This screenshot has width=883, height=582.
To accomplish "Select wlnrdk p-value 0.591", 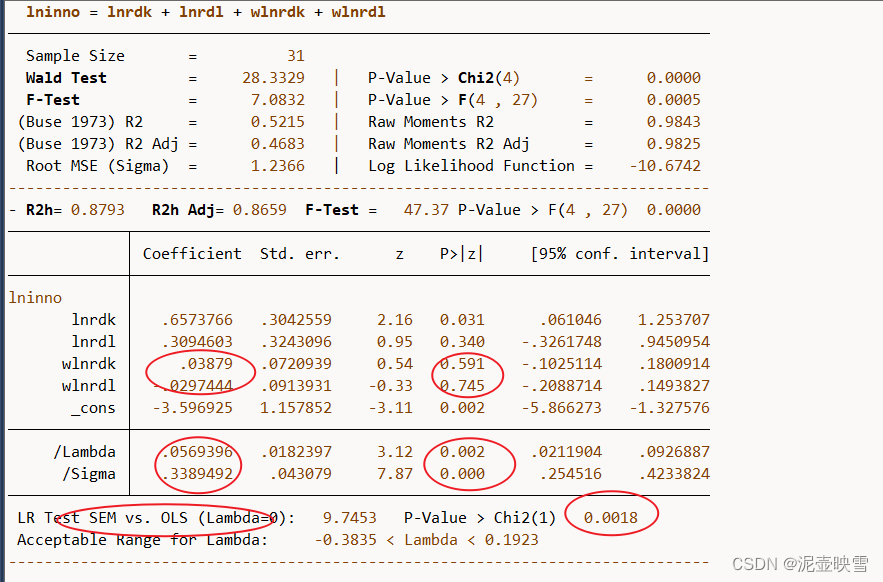I will (x=462, y=363).
